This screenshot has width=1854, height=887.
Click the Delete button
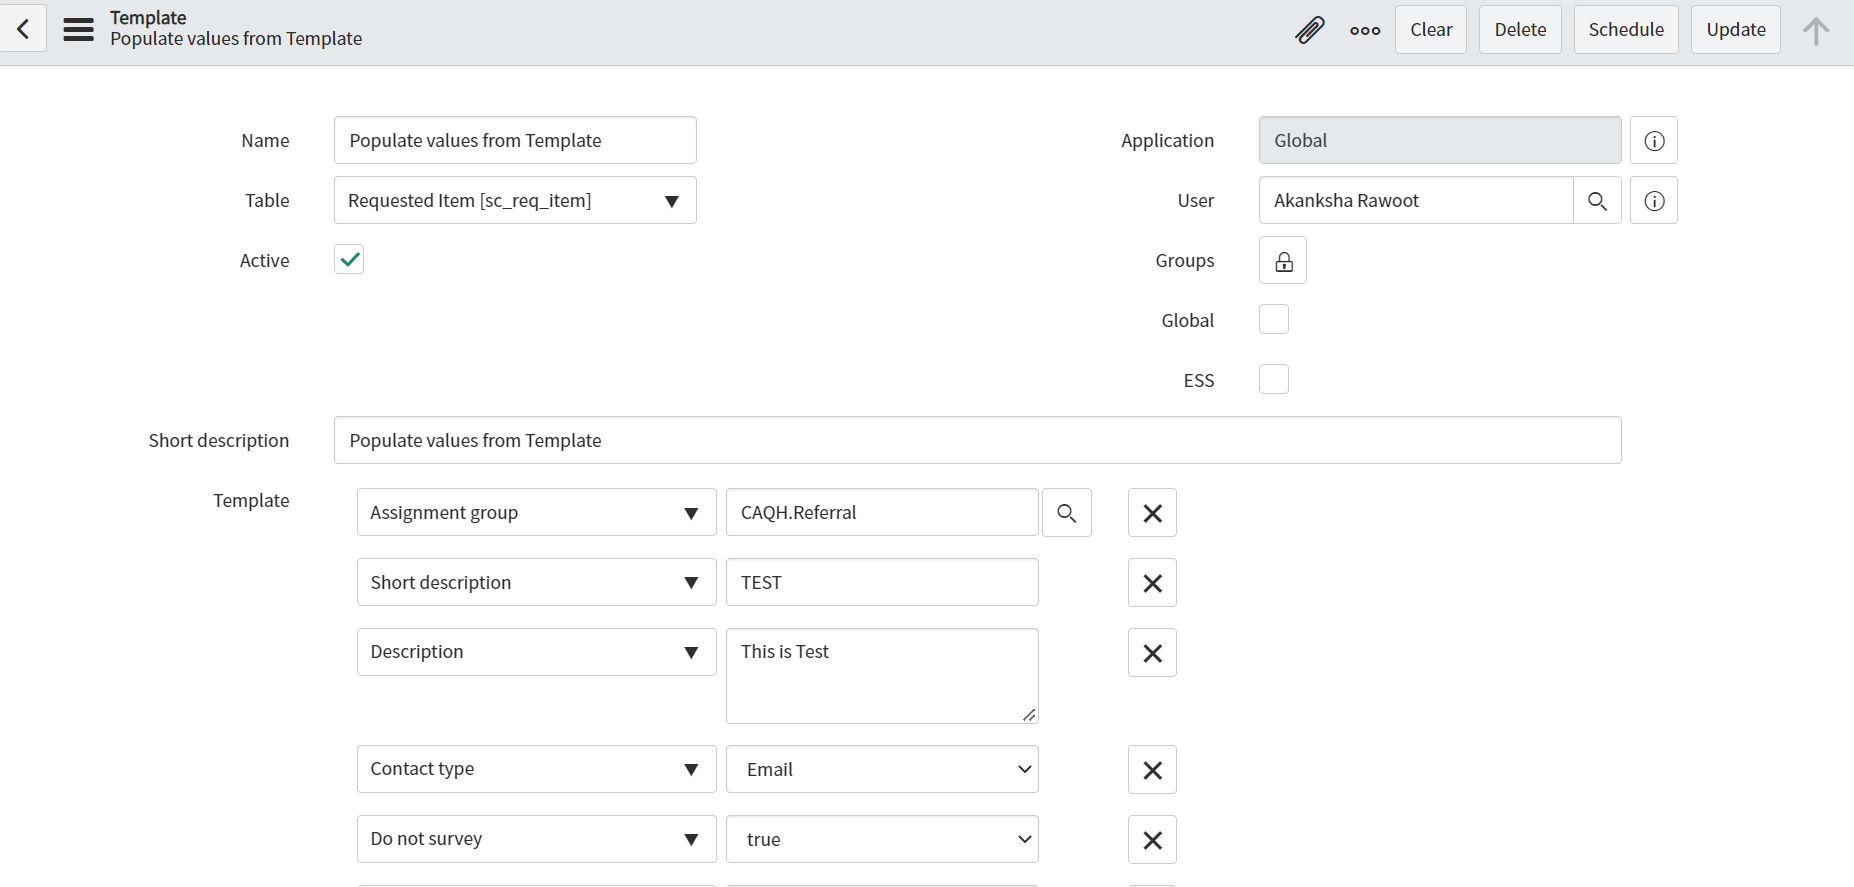[1520, 29]
